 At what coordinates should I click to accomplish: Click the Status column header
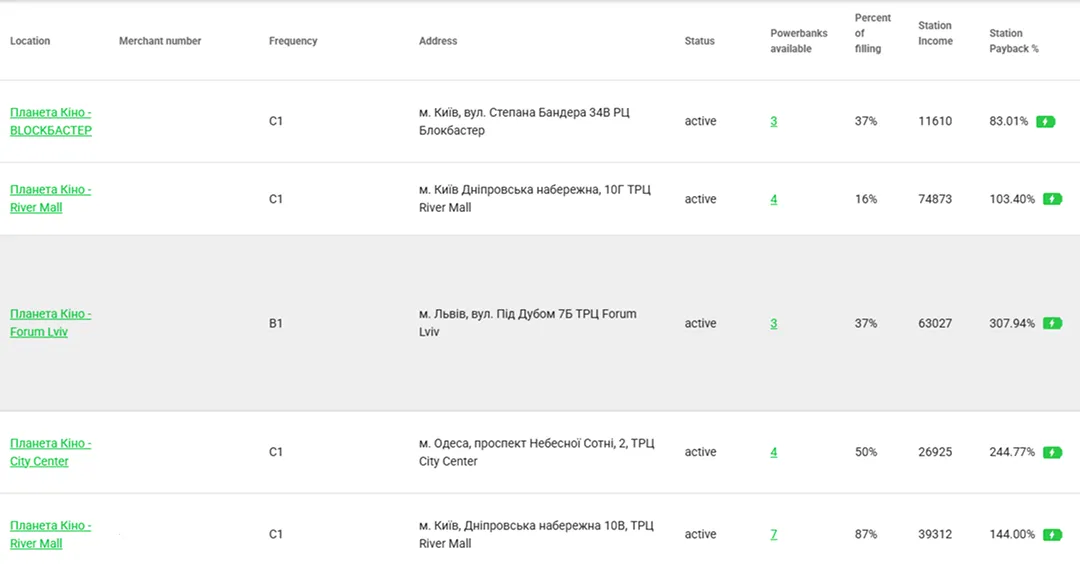pyautogui.click(x=699, y=41)
